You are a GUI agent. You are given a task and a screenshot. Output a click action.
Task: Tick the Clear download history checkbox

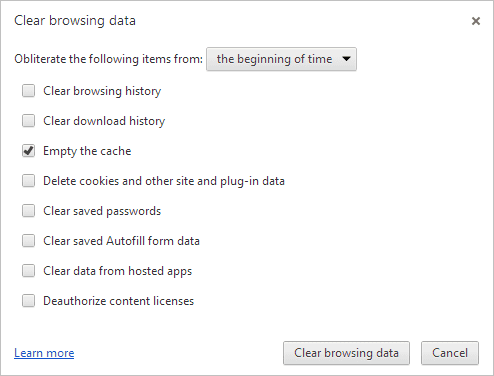click(28, 121)
